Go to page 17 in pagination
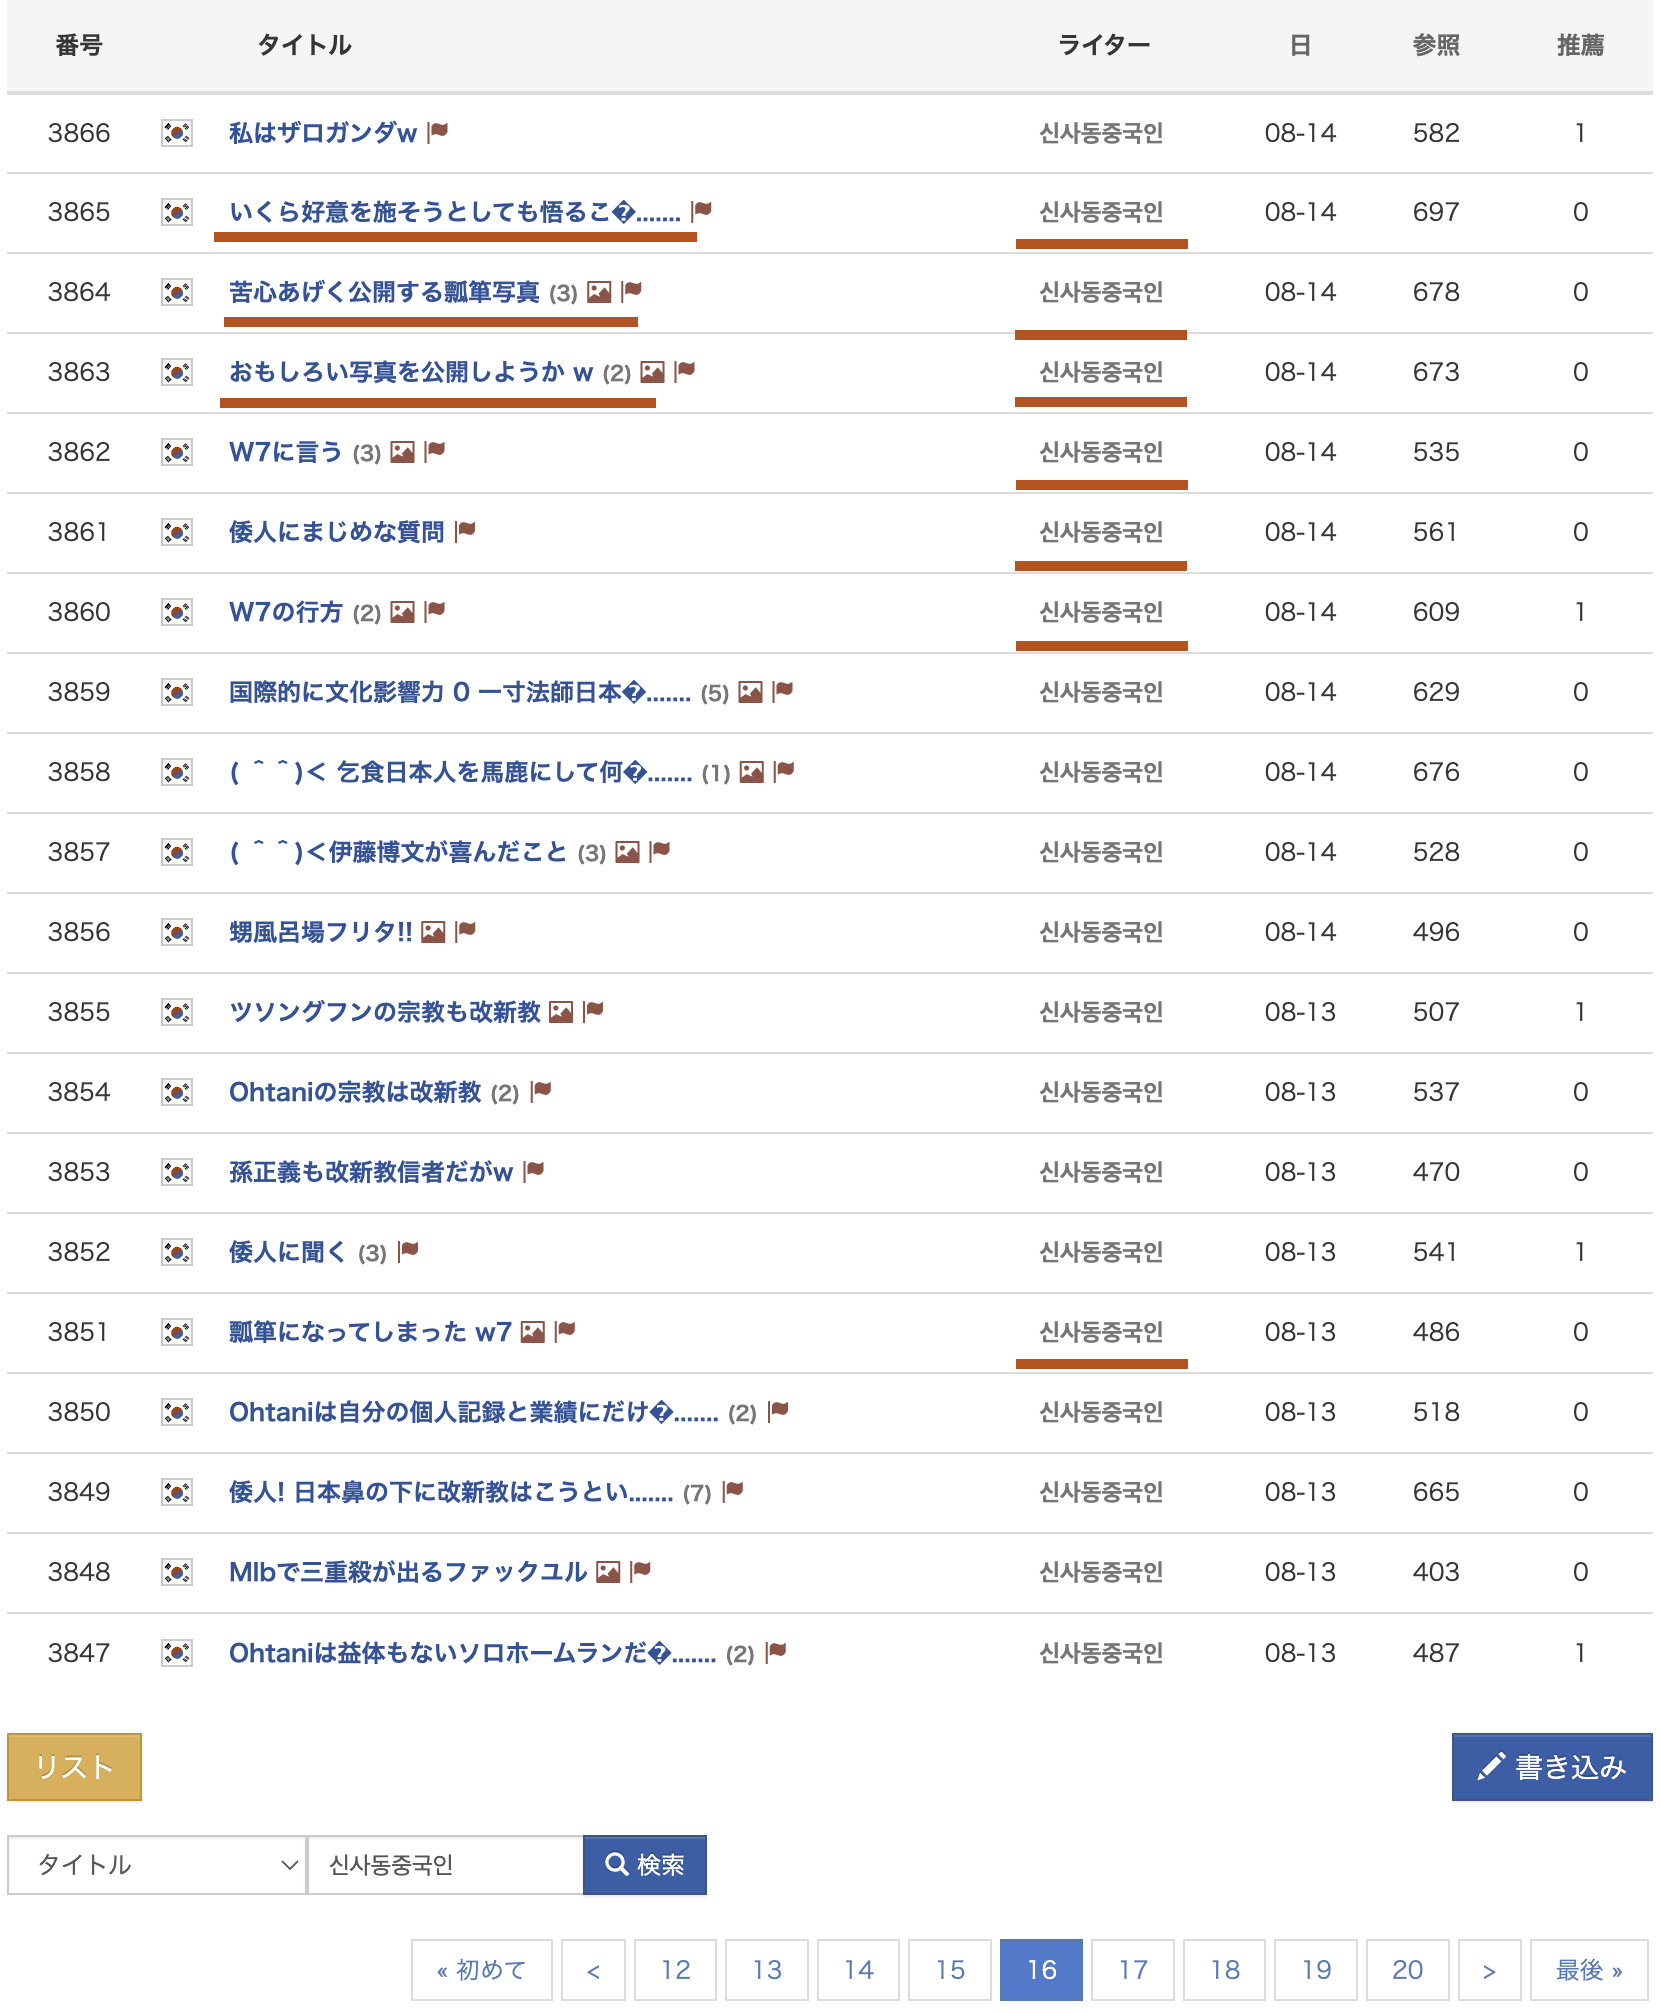The height and width of the screenshot is (2014, 1660). (x=1133, y=1970)
